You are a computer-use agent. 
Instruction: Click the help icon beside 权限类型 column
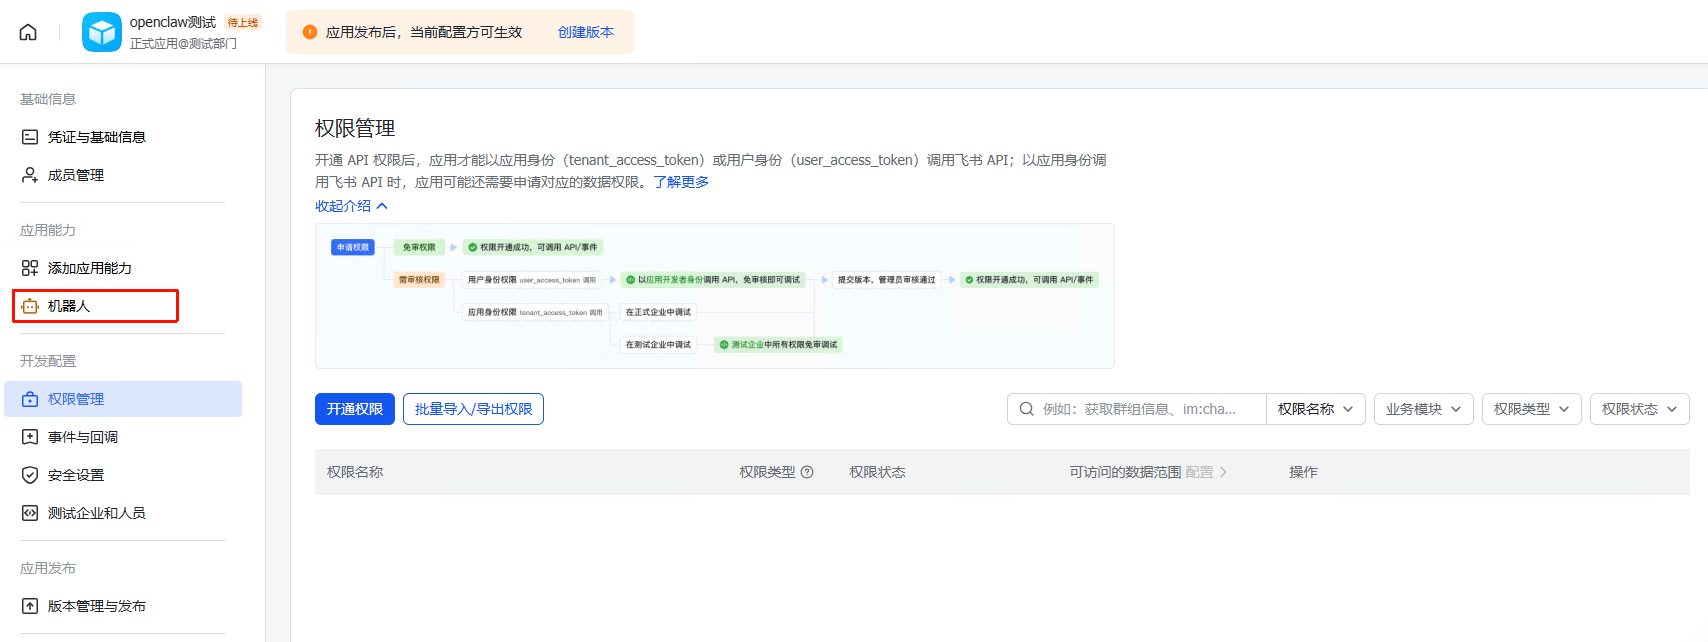(x=807, y=472)
